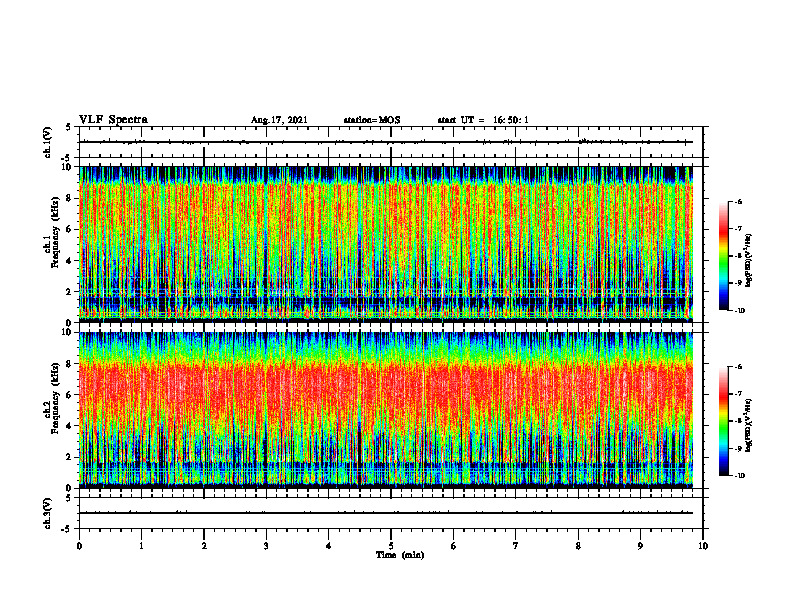Viewport: 792px width, 612px height.
Task: Click the "ch.3(V)" waveform axis label
Action: [47, 513]
